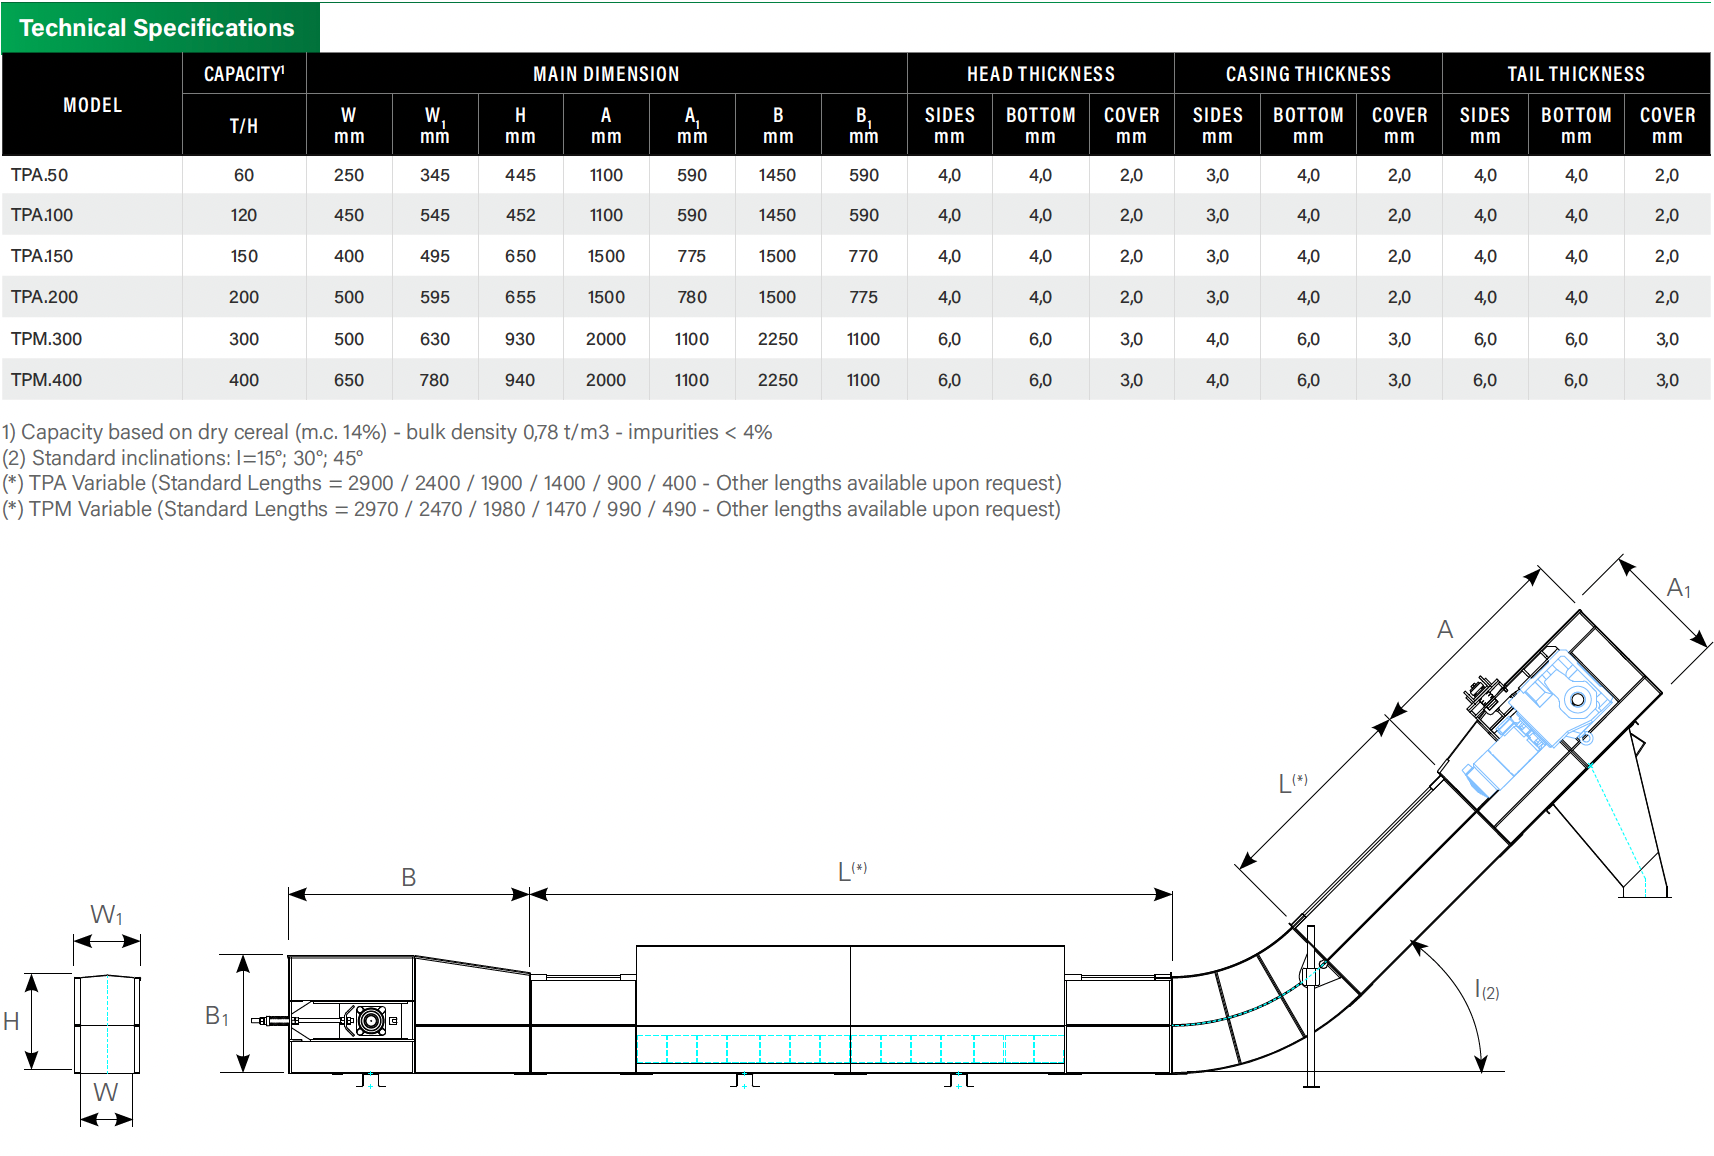Click the capacity value 300 for TPM.300
The width and height of the screenshot is (1714, 1156).
(243, 339)
